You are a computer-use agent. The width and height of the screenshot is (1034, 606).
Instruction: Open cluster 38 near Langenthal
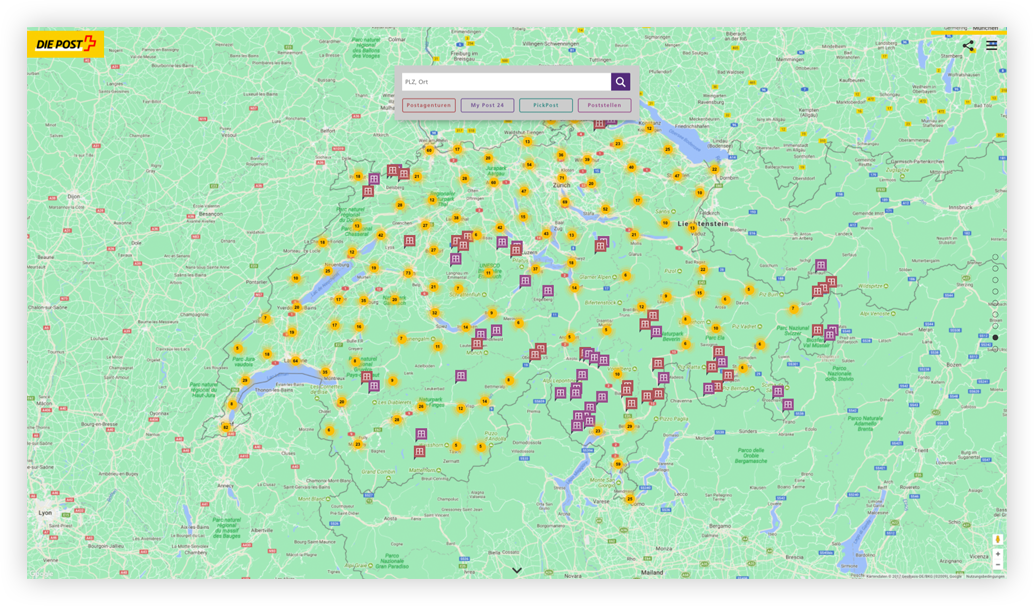pyautogui.click(x=456, y=218)
